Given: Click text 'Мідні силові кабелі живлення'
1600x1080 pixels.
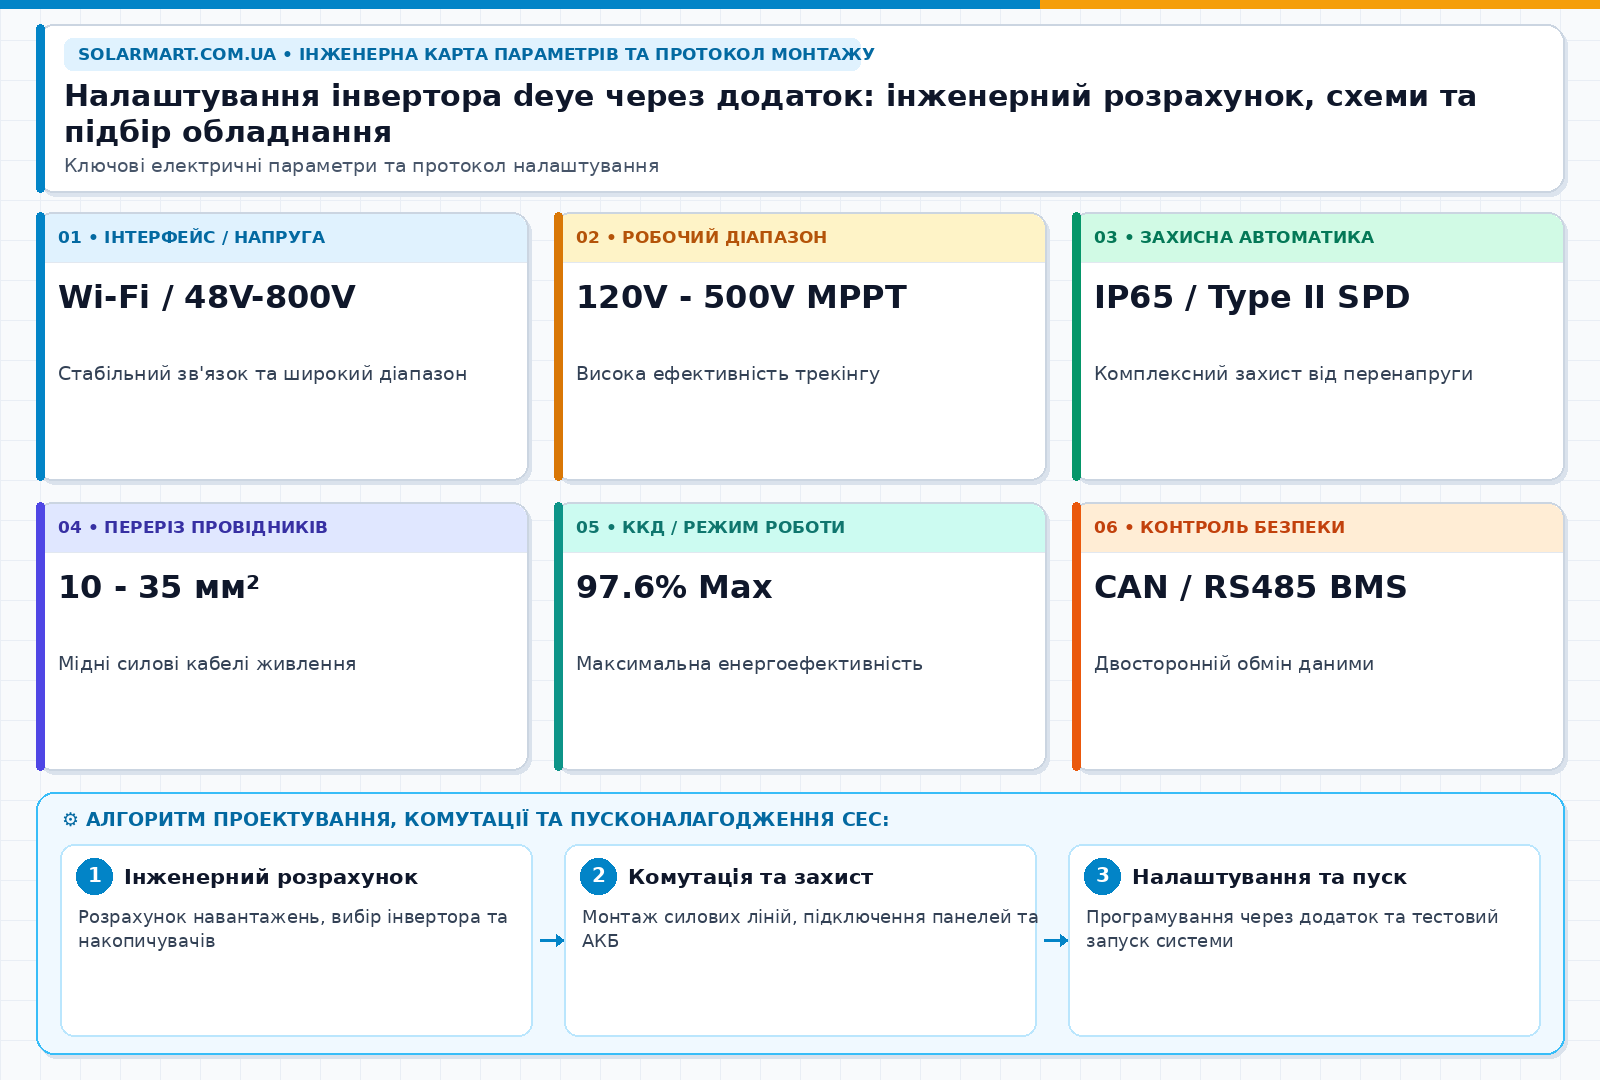Looking at the screenshot, I should coord(207,664).
